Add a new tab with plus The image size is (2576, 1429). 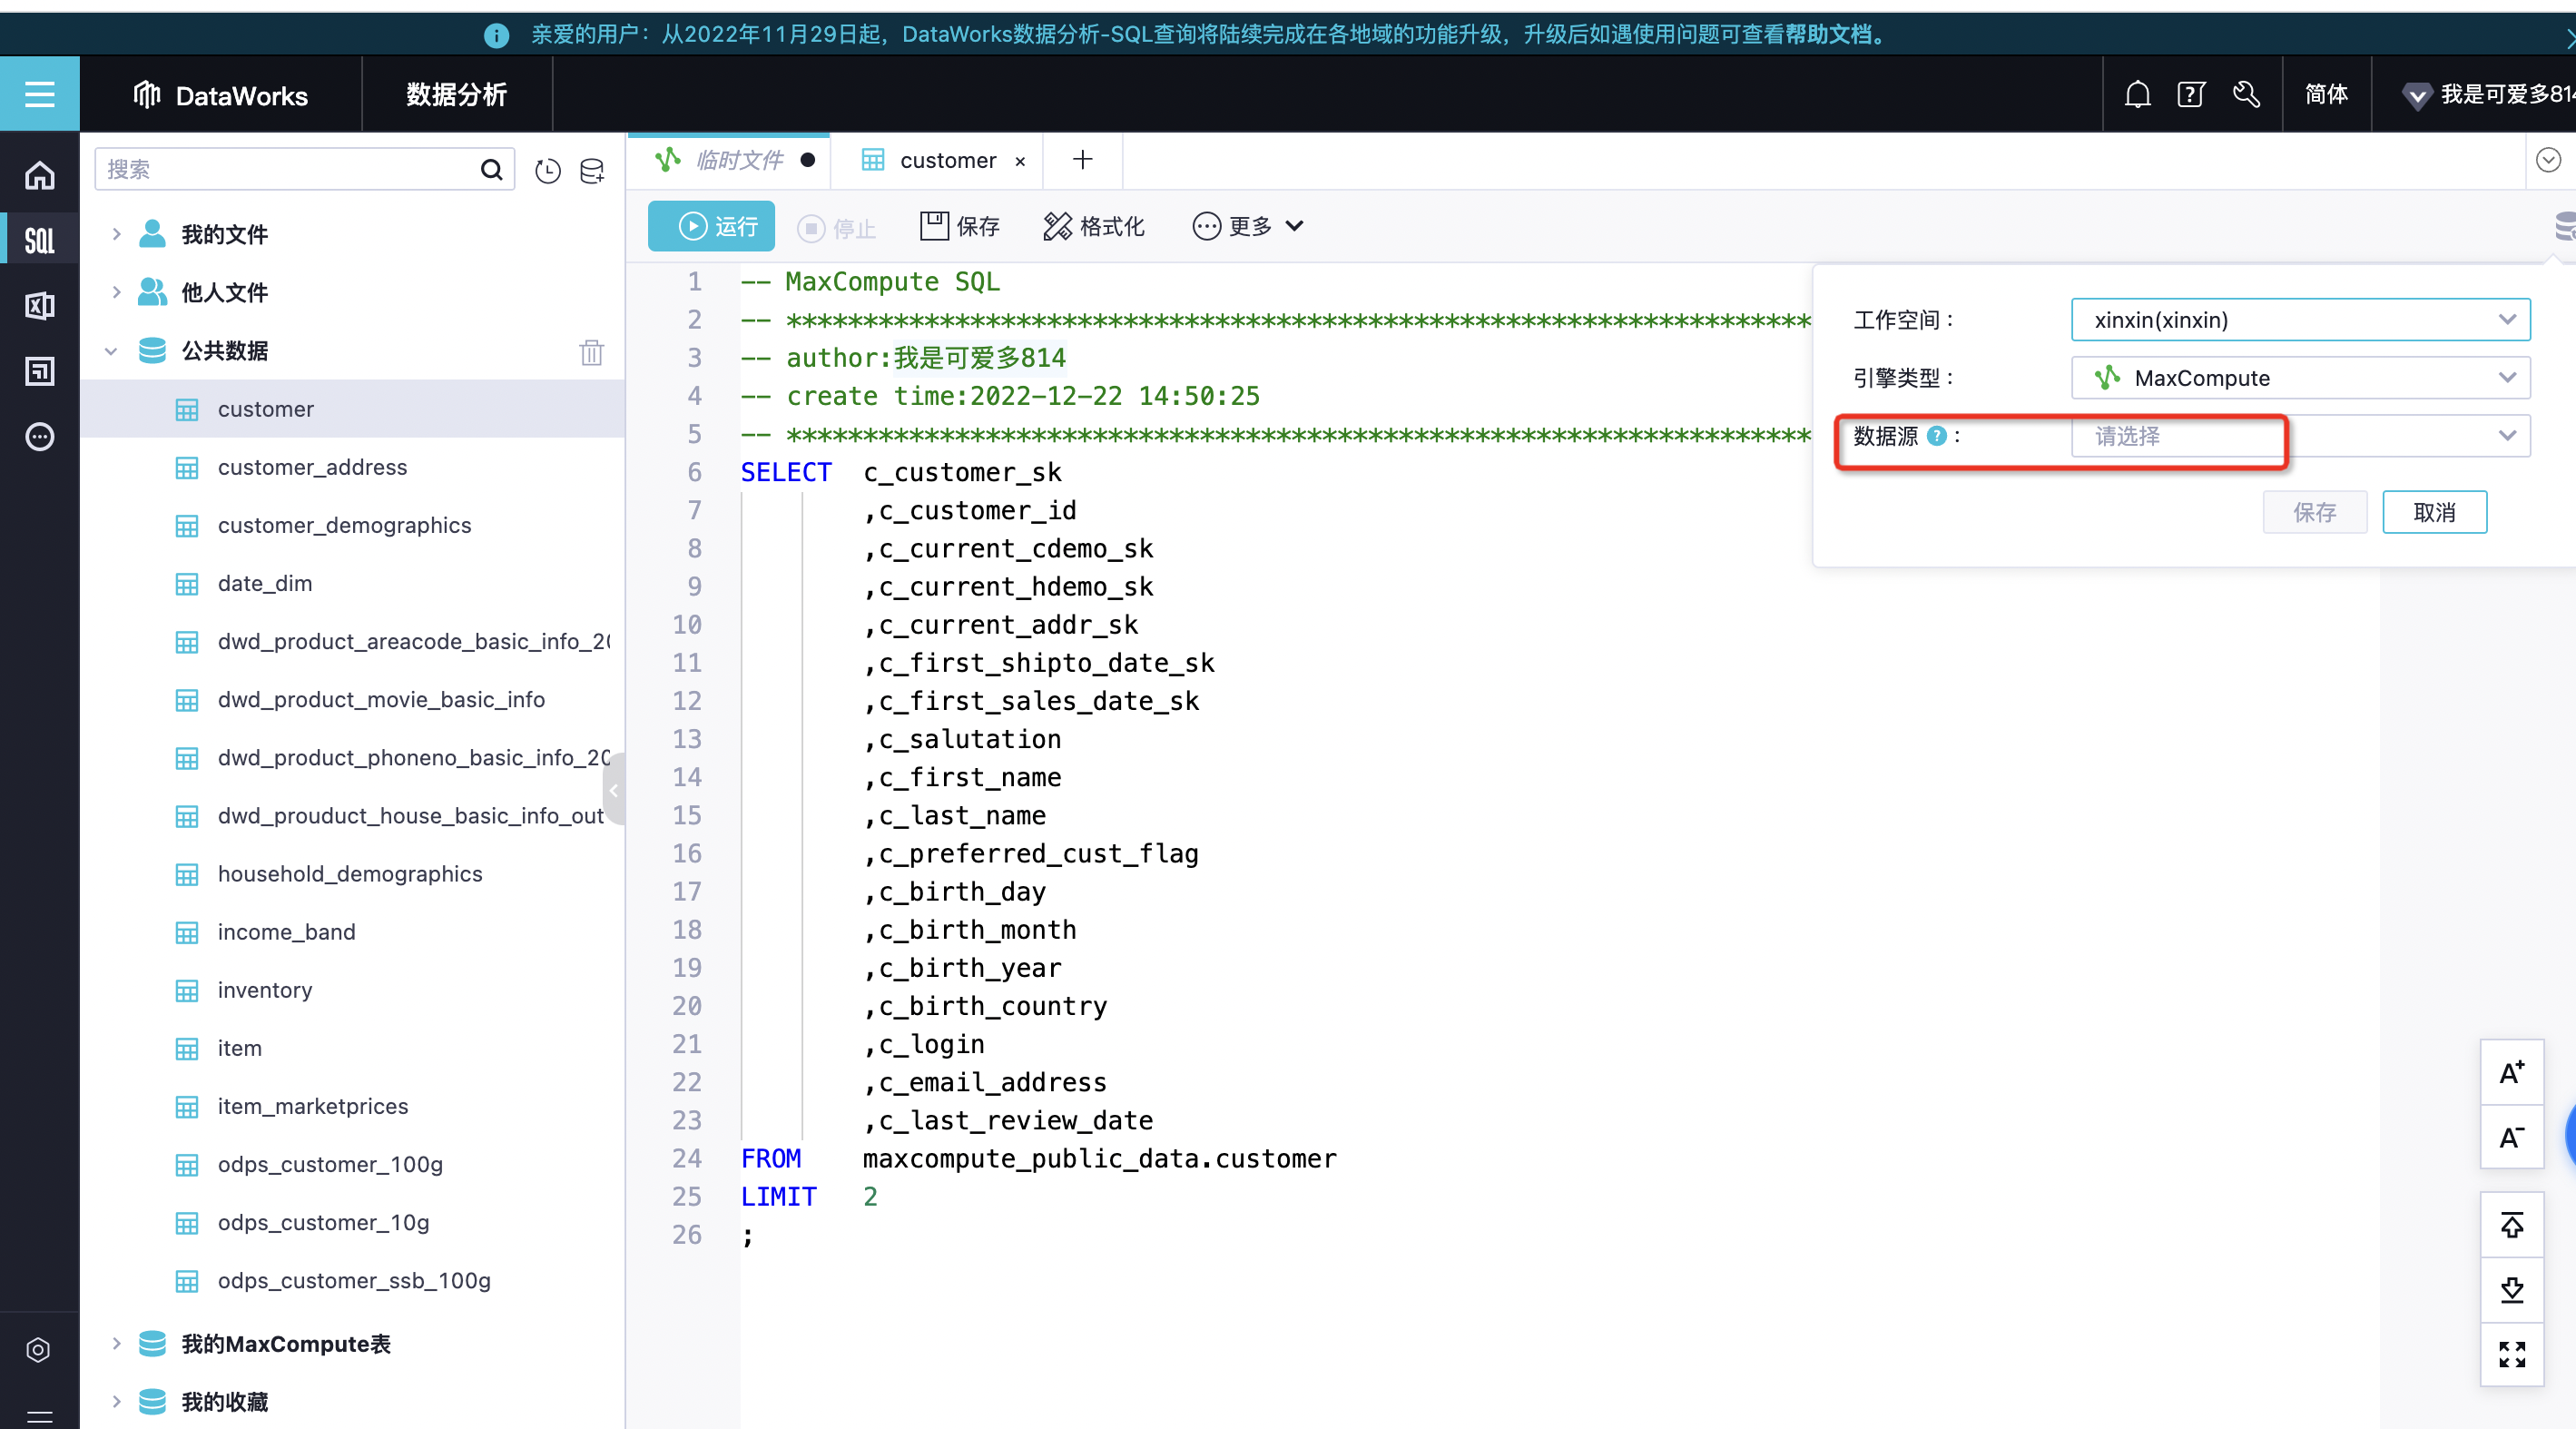(x=1082, y=160)
